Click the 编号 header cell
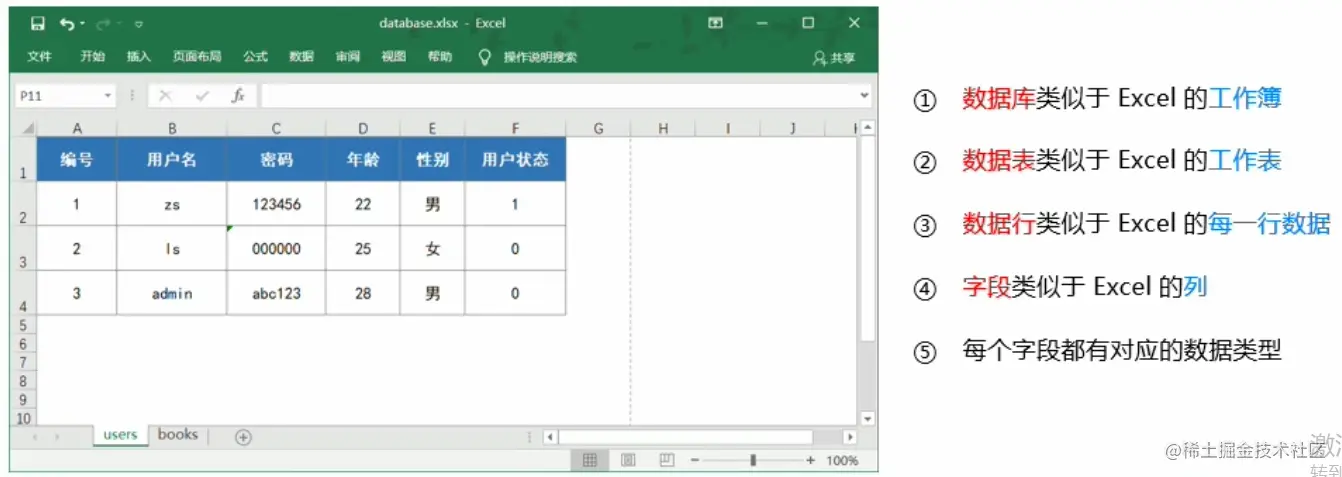The width and height of the screenshot is (1342, 477). 76,159
